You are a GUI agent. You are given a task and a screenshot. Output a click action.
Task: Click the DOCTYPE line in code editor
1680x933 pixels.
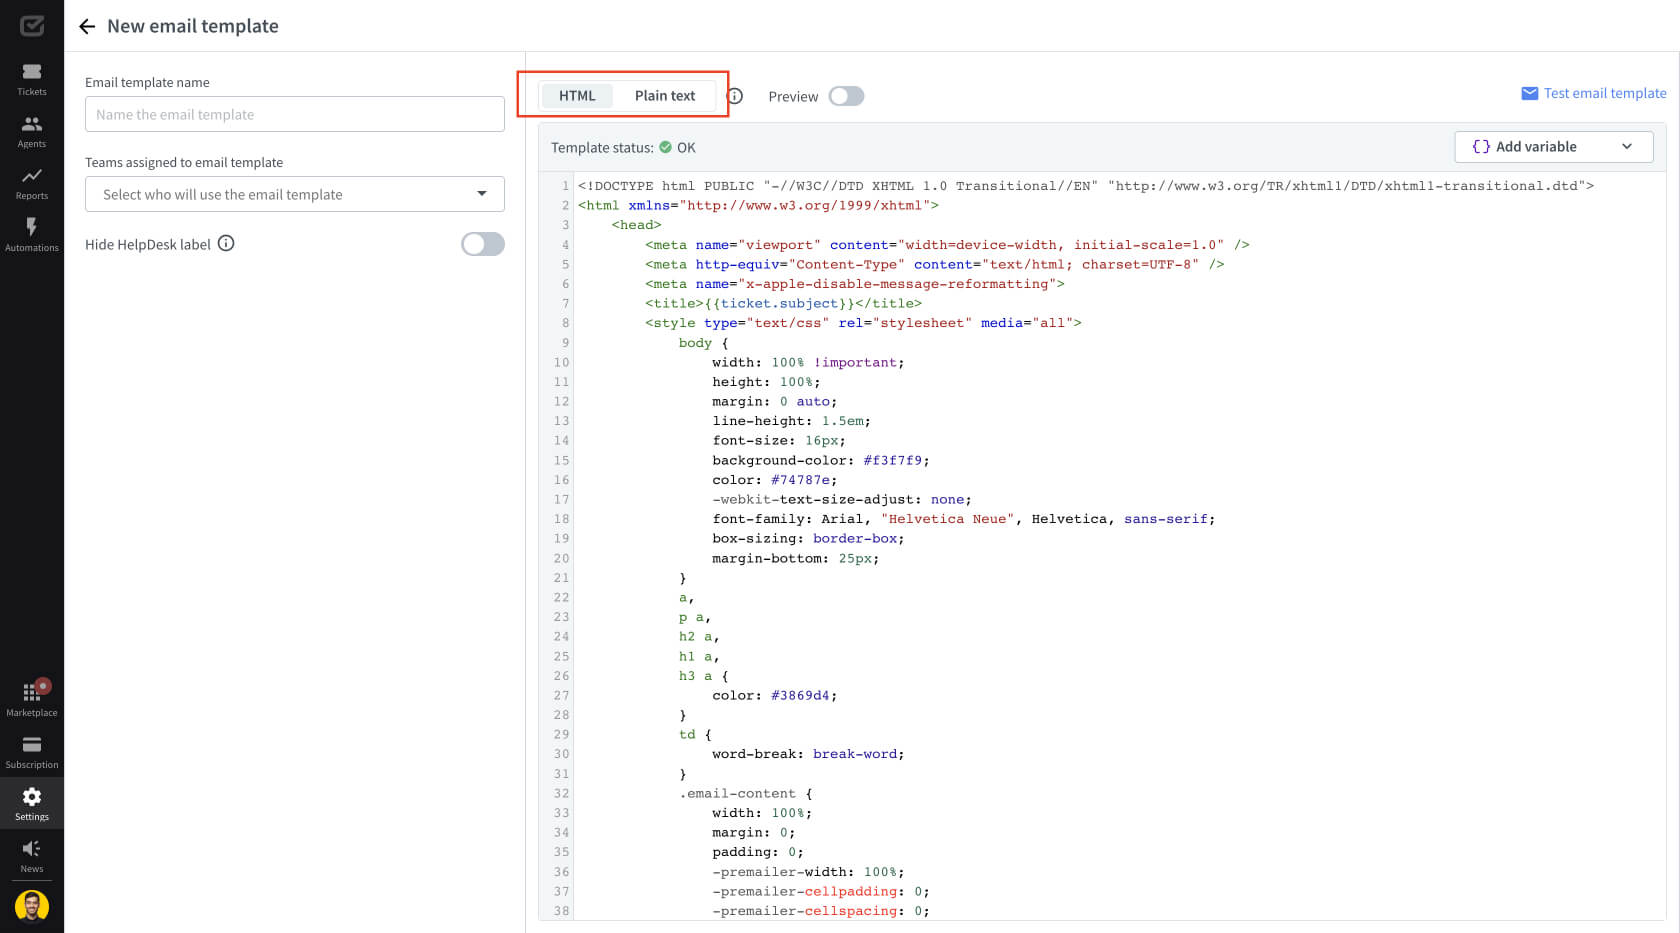1085,186
